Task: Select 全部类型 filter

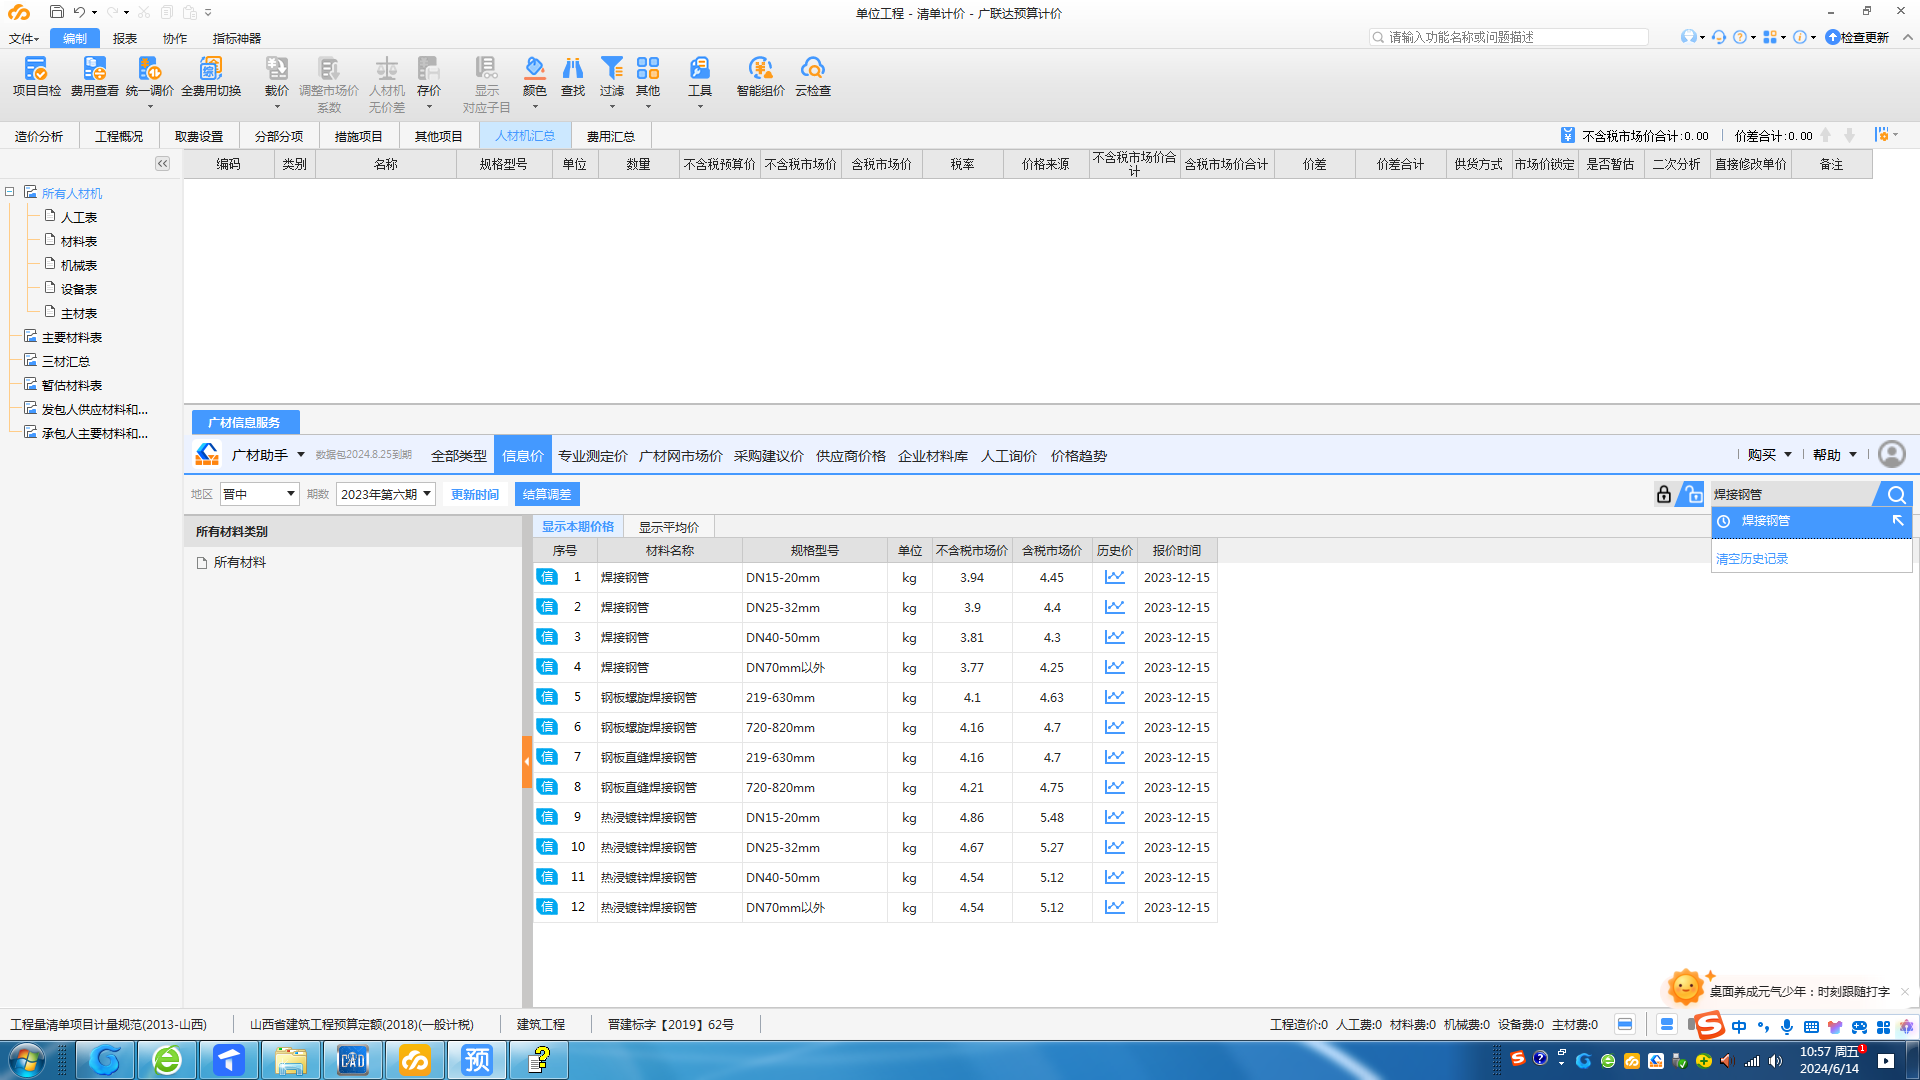Action: tap(458, 455)
